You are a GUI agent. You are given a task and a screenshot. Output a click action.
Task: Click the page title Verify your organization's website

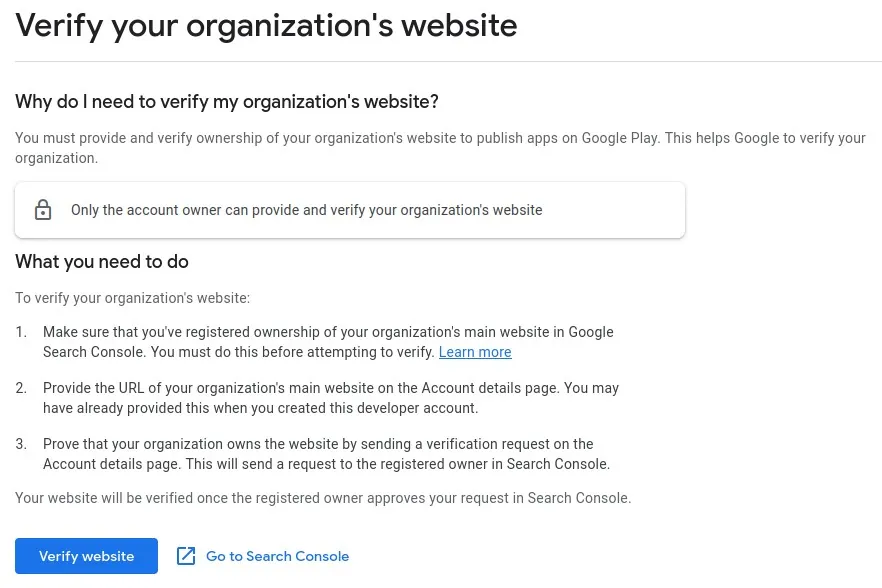pos(266,25)
